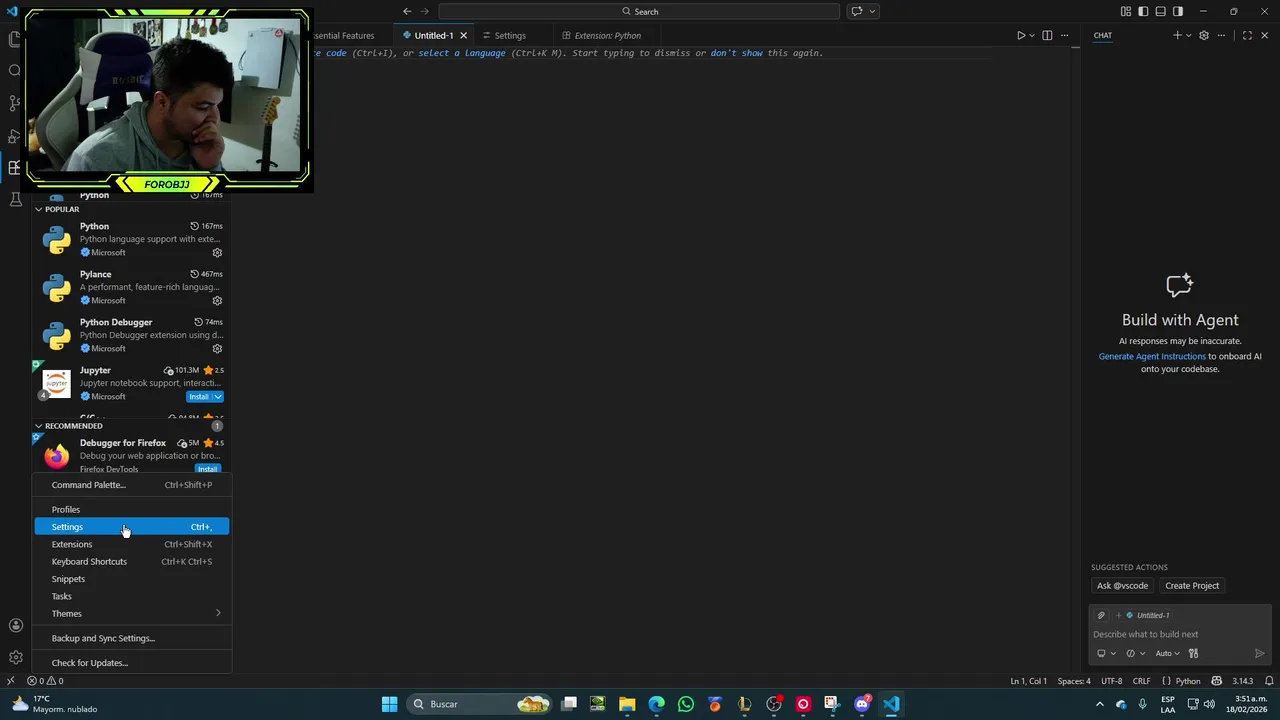This screenshot has height=720, width=1280.
Task: Install Debugger for Firefox extension
Action: pyautogui.click(x=207, y=469)
